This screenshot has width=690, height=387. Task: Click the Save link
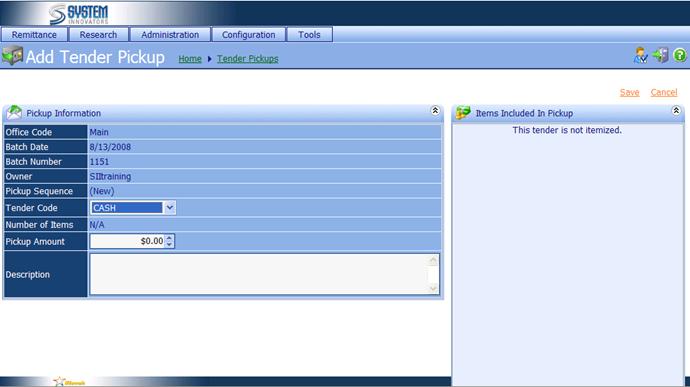(x=629, y=92)
